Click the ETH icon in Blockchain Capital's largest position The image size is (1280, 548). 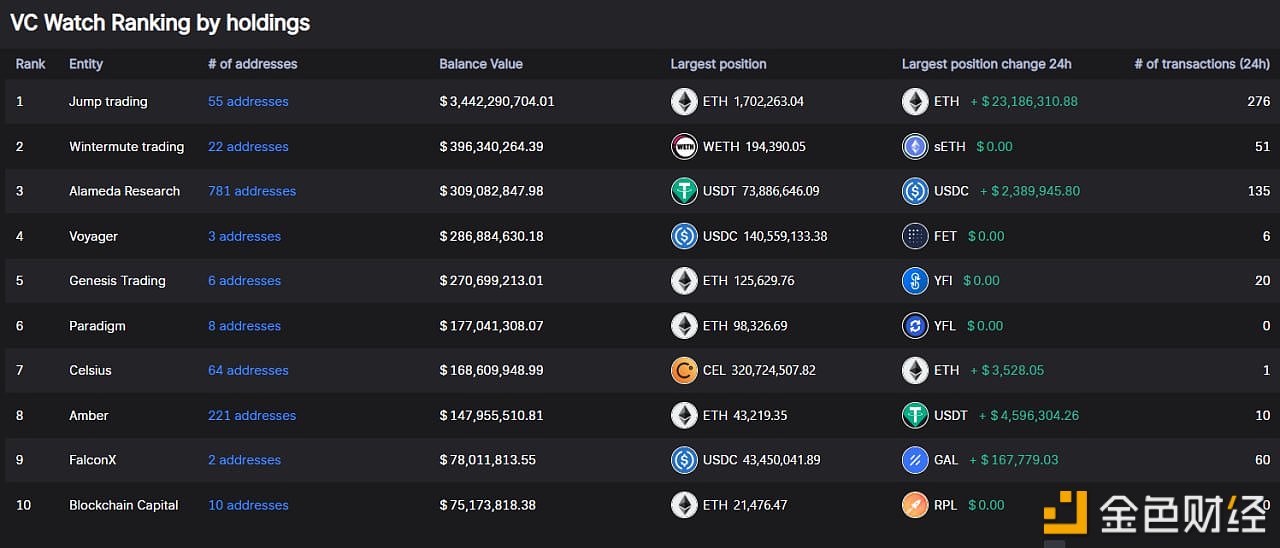coord(684,505)
